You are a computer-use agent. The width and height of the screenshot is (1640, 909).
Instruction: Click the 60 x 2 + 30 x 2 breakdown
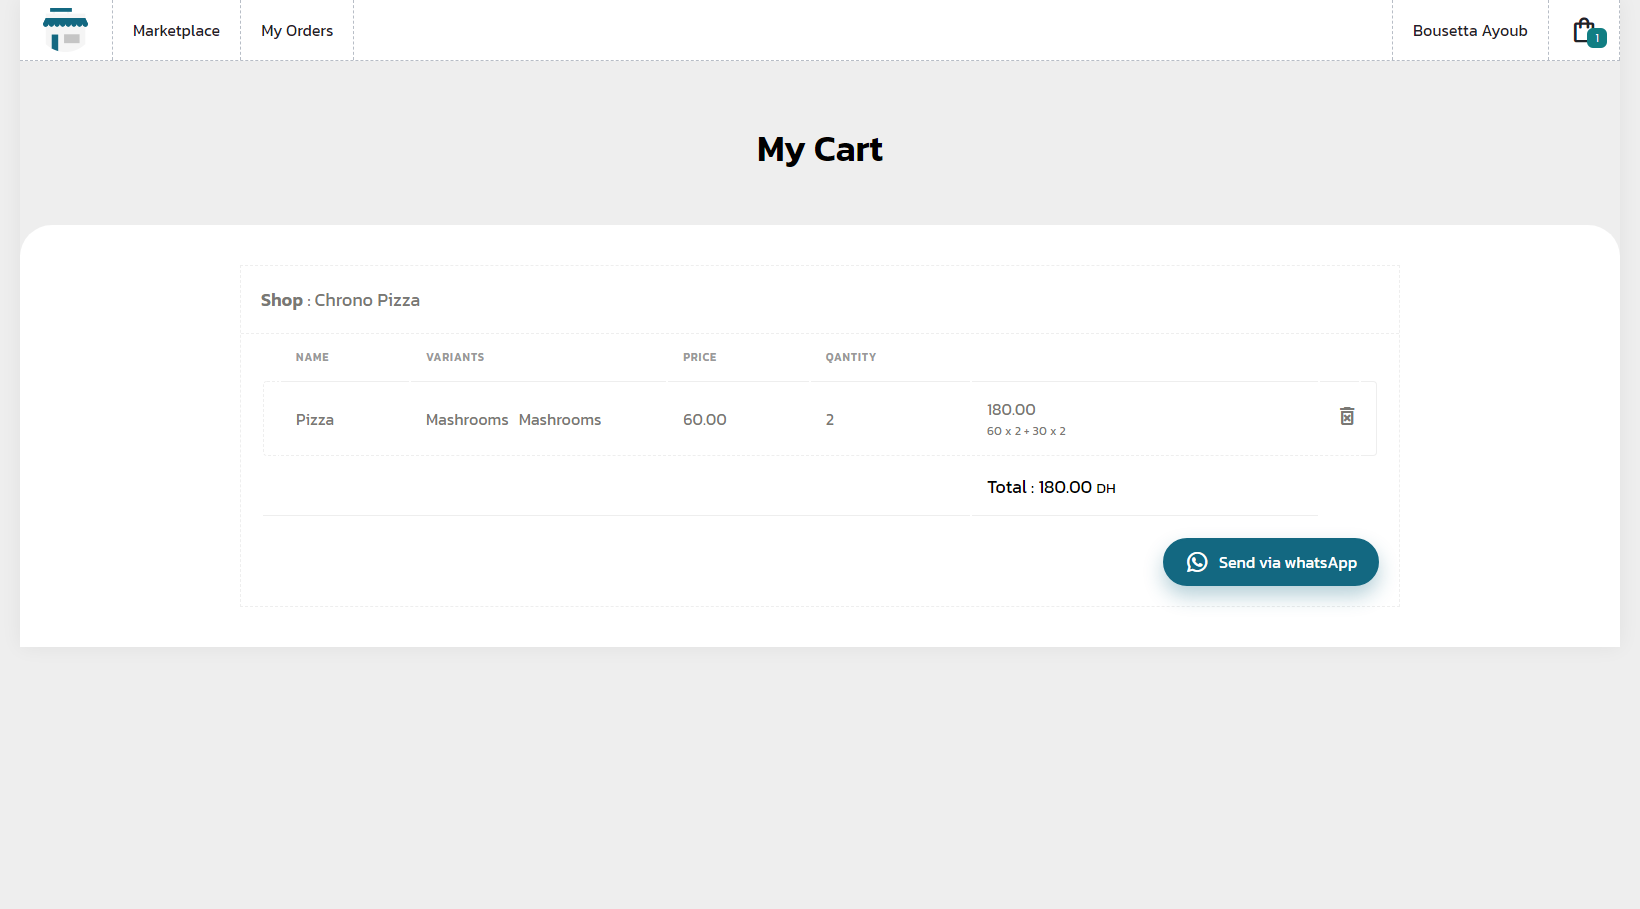coord(1026,431)
